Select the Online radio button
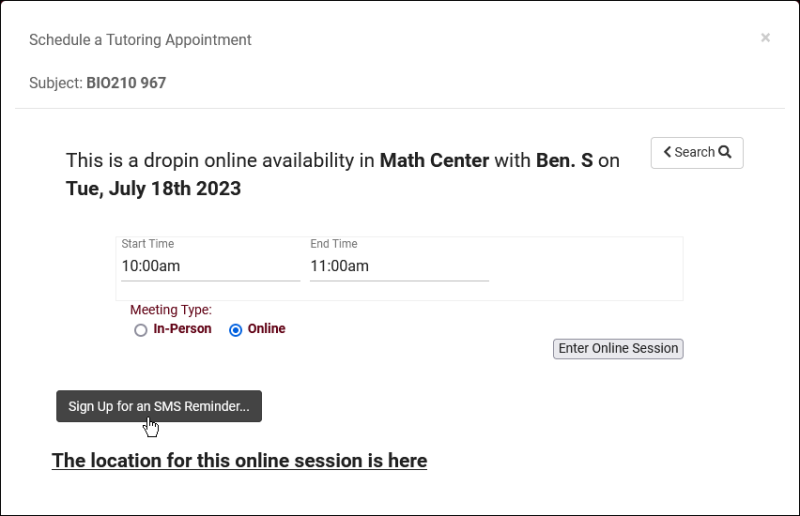 coord(236,330)
